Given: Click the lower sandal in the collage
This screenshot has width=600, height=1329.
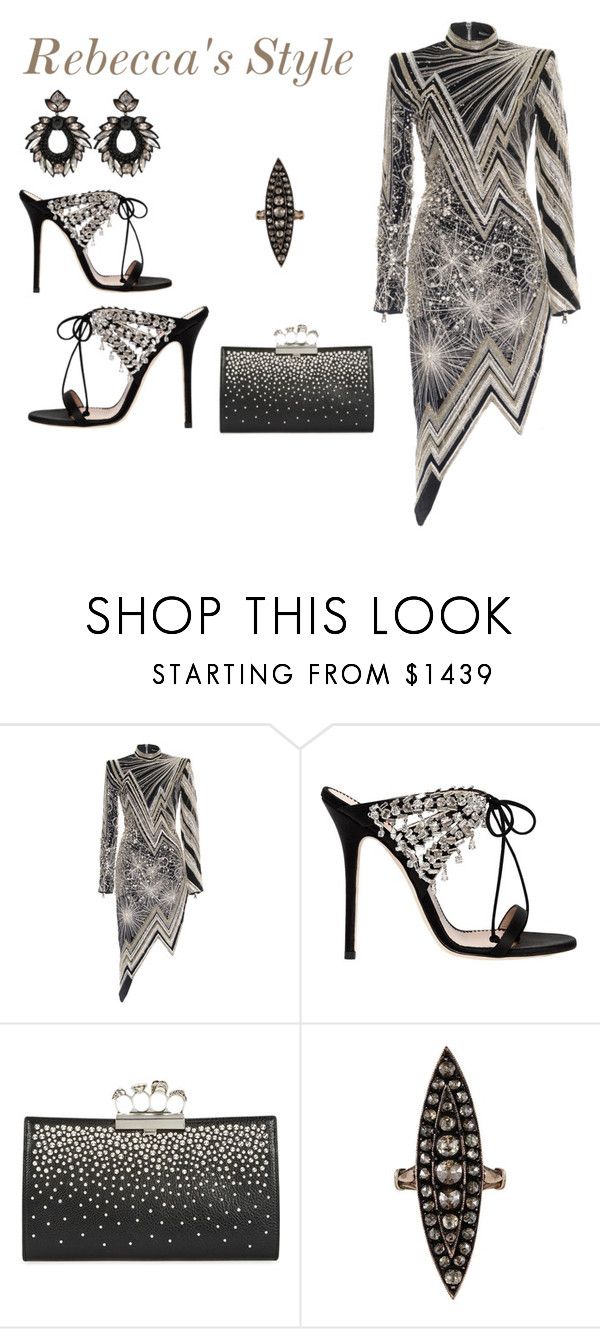Looking at the screenshot, I should (x=118, y=365).
